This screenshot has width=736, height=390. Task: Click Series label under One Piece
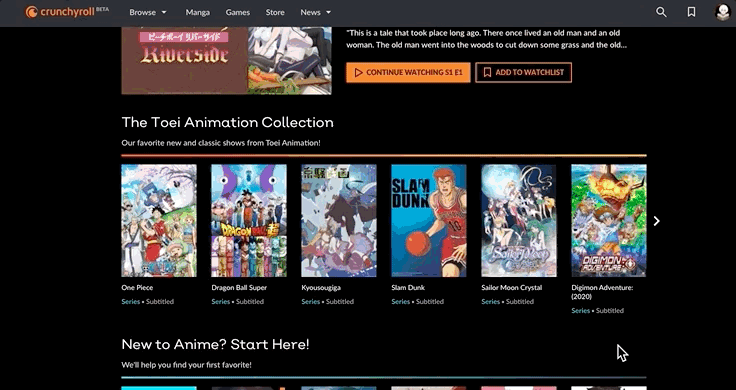[130, 301]
